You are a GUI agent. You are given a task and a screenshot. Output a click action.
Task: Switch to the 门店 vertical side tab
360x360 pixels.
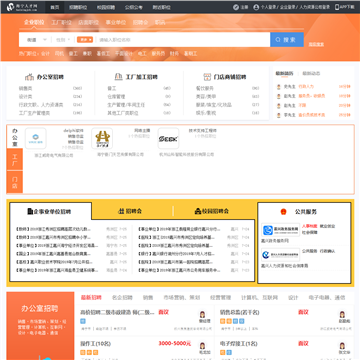tap(15, 182)
